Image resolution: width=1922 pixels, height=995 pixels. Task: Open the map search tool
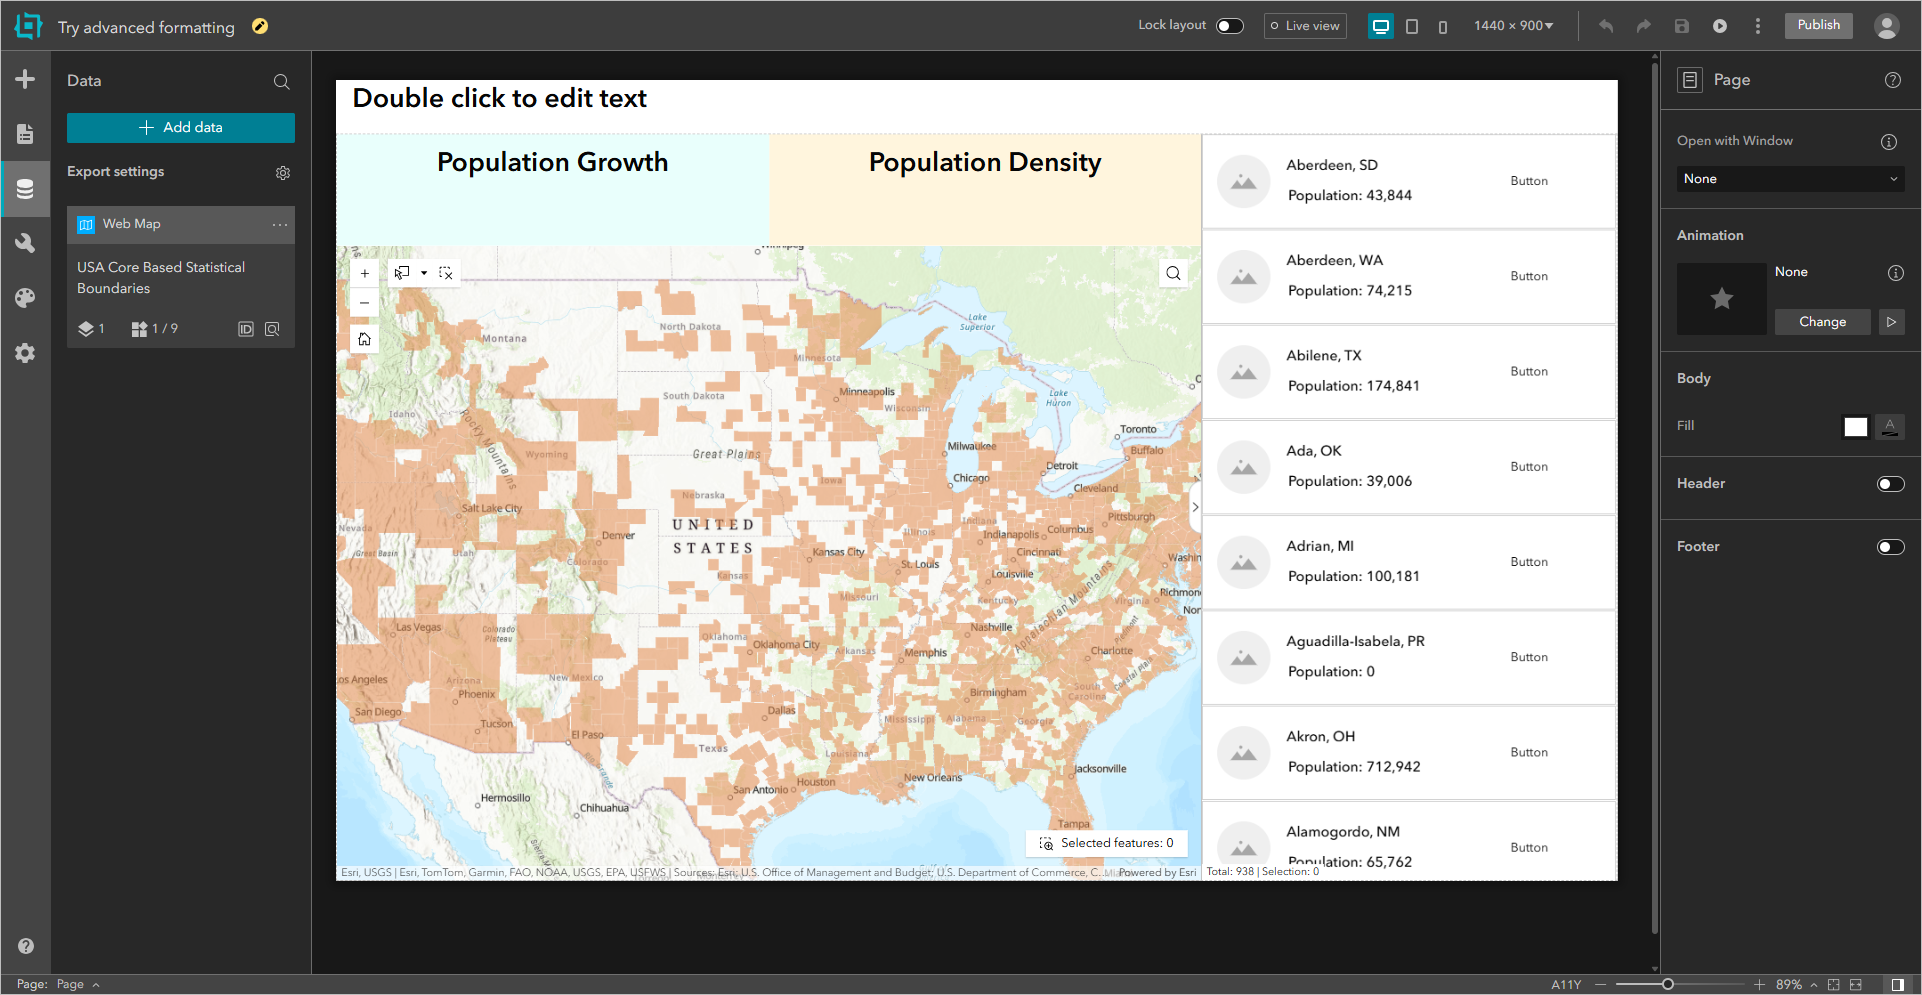(1174, 273)
